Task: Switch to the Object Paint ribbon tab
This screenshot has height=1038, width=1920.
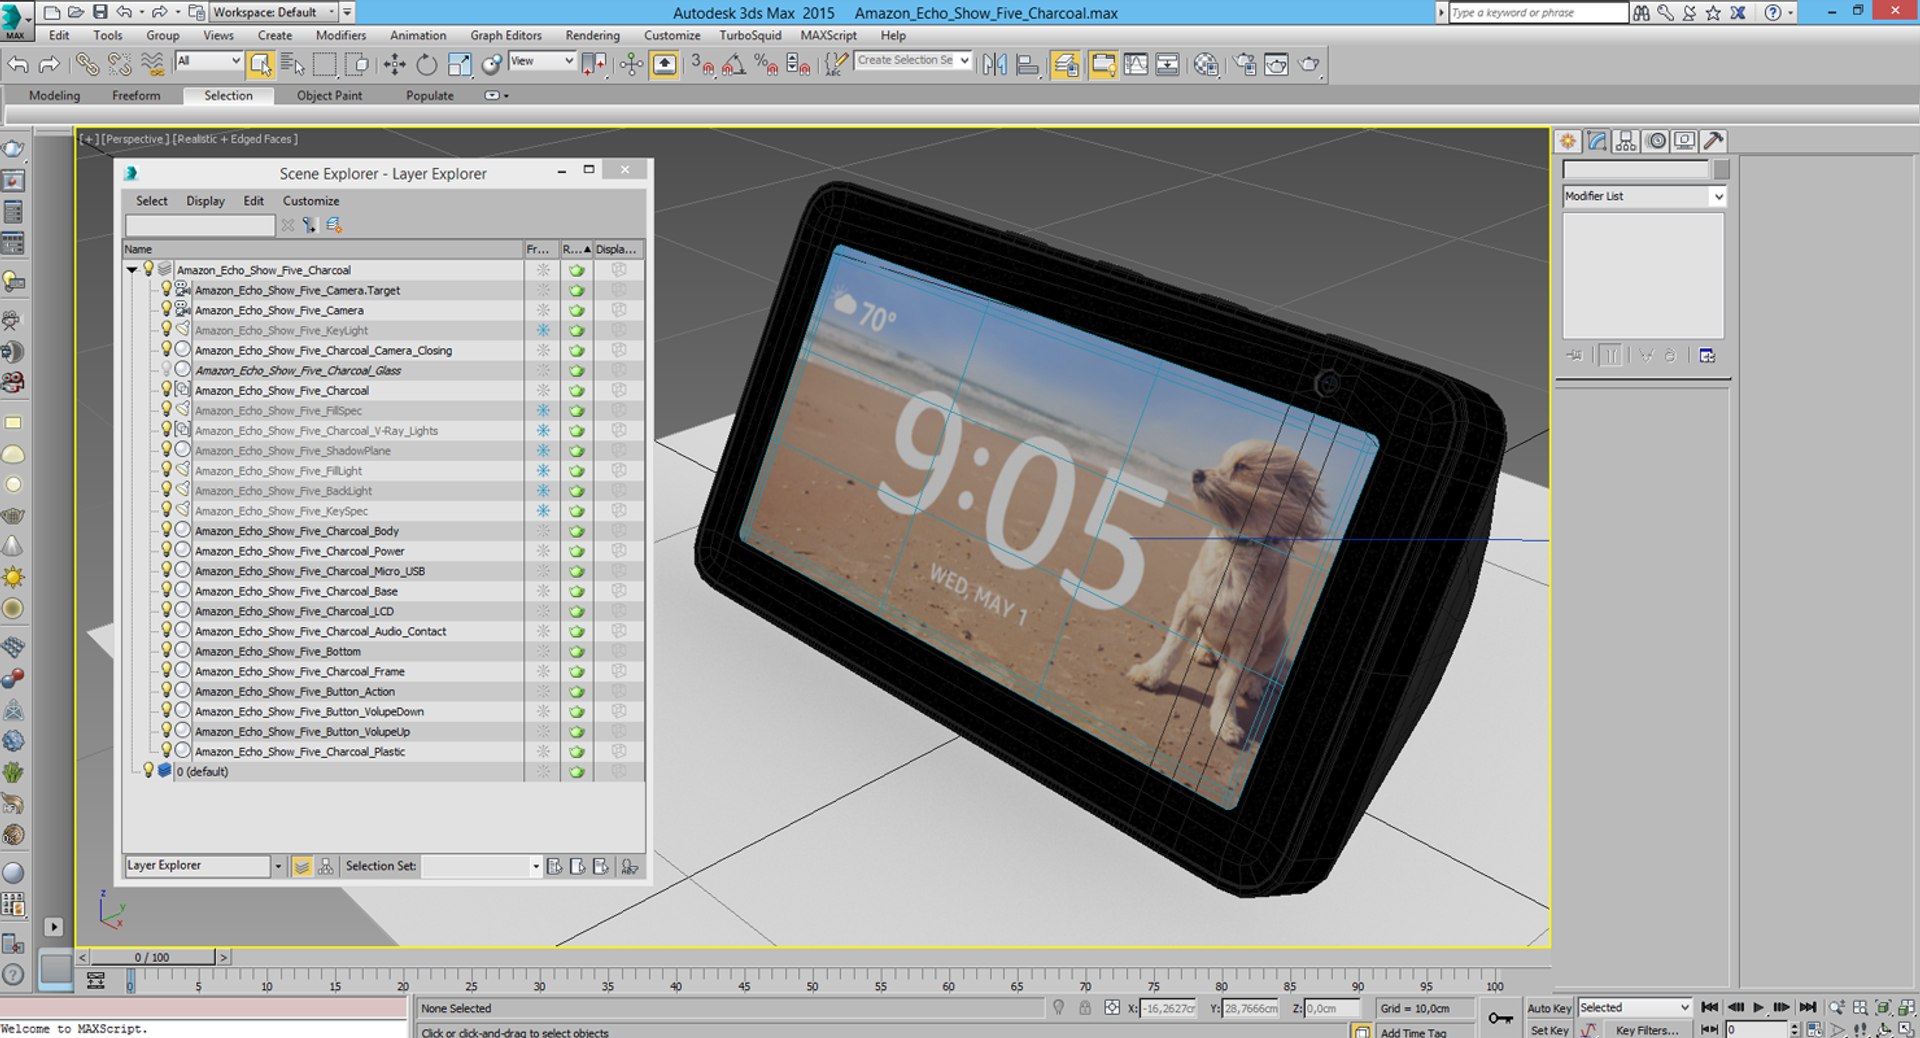Action: click(329, 95)
